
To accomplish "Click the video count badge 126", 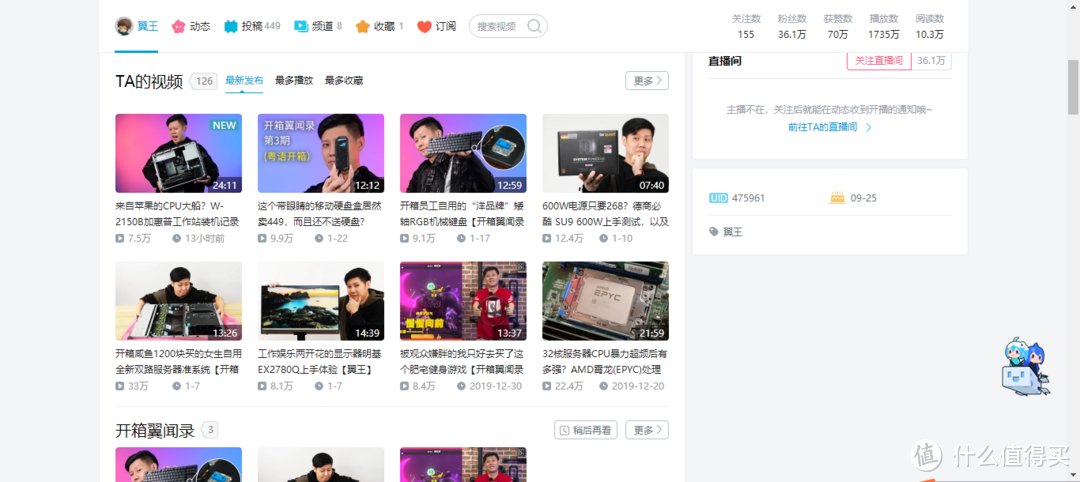I will [x=204, y=81].
